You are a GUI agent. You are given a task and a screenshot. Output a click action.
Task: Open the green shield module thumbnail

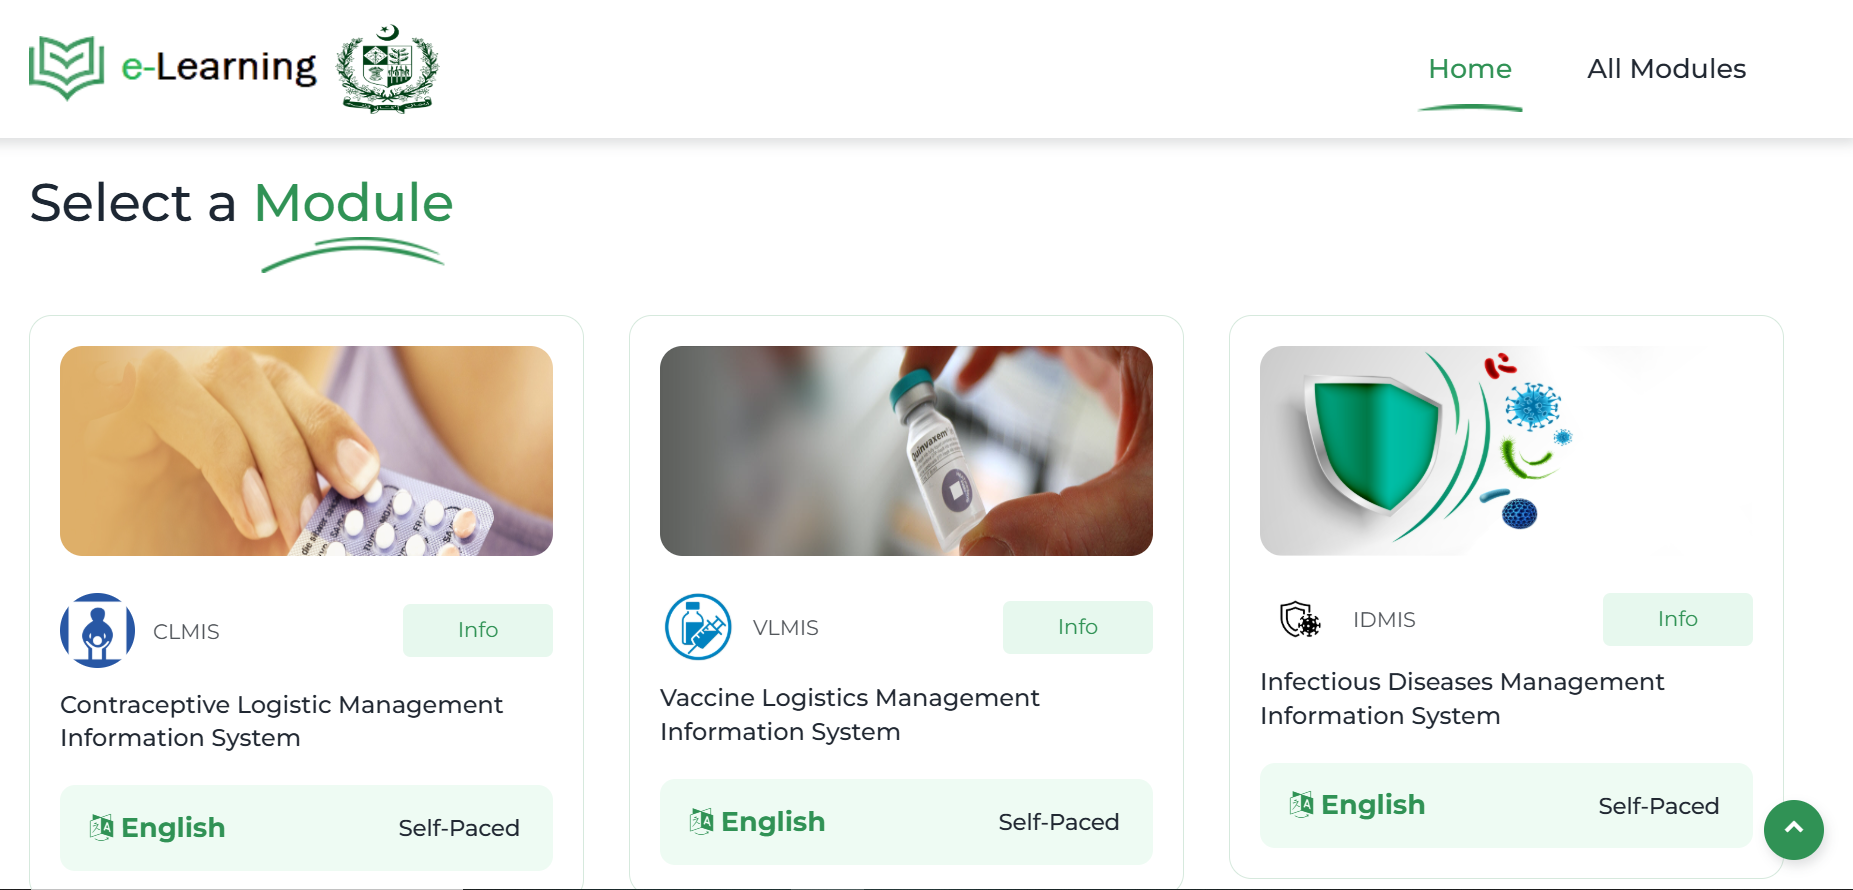click(1506, 451)
